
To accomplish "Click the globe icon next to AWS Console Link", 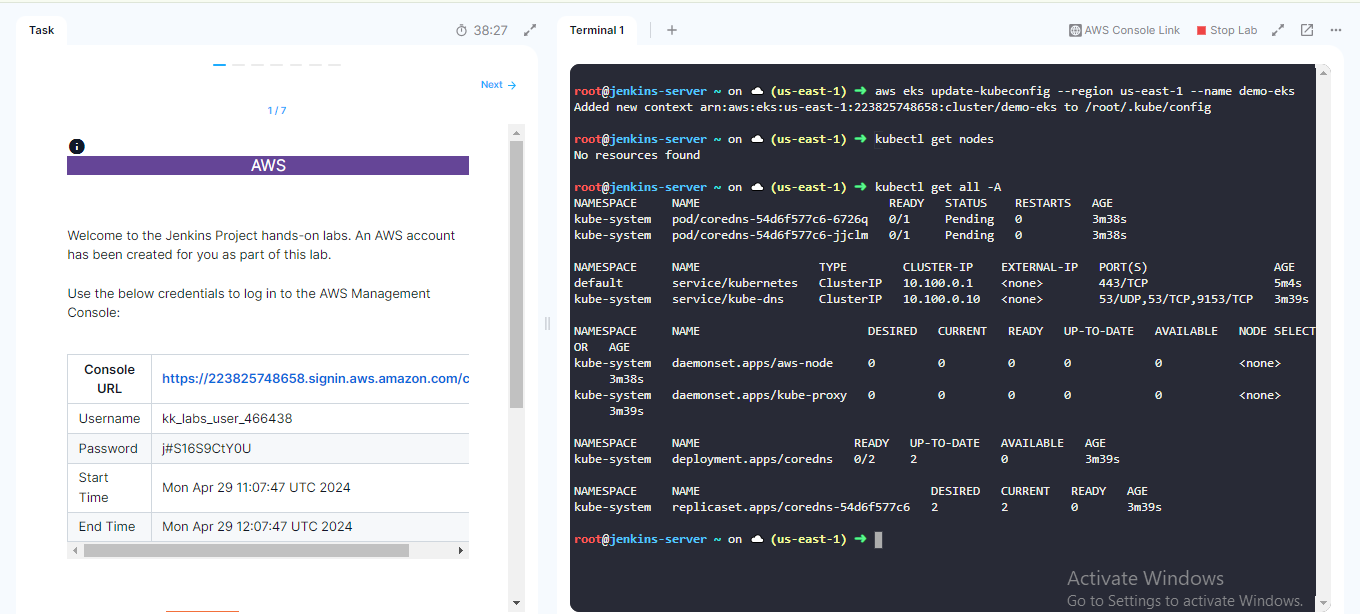I will pos(1075,30).
